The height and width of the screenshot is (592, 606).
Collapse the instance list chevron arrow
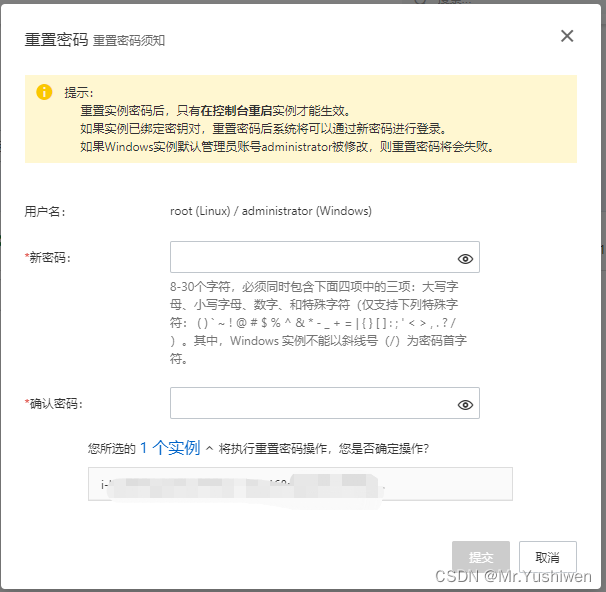pos(210,448)
